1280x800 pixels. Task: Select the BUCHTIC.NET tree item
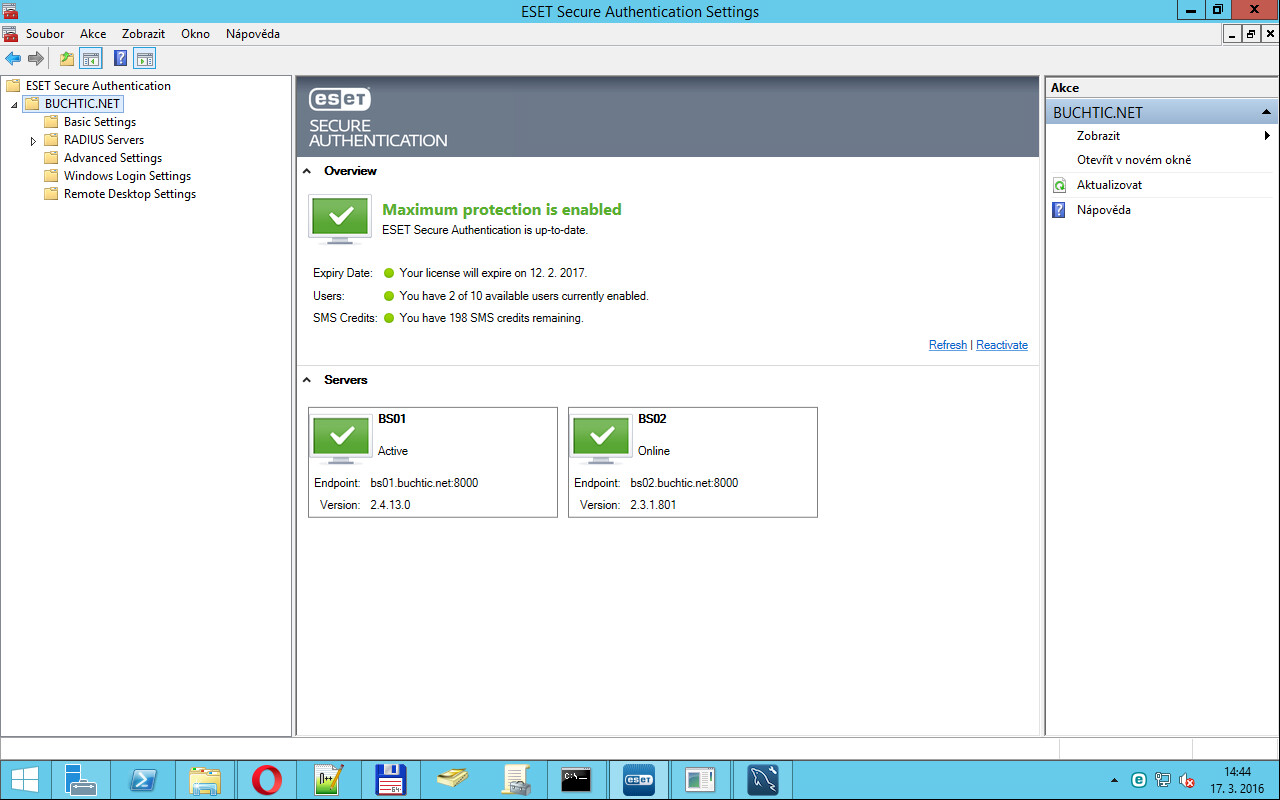point(83,104)
